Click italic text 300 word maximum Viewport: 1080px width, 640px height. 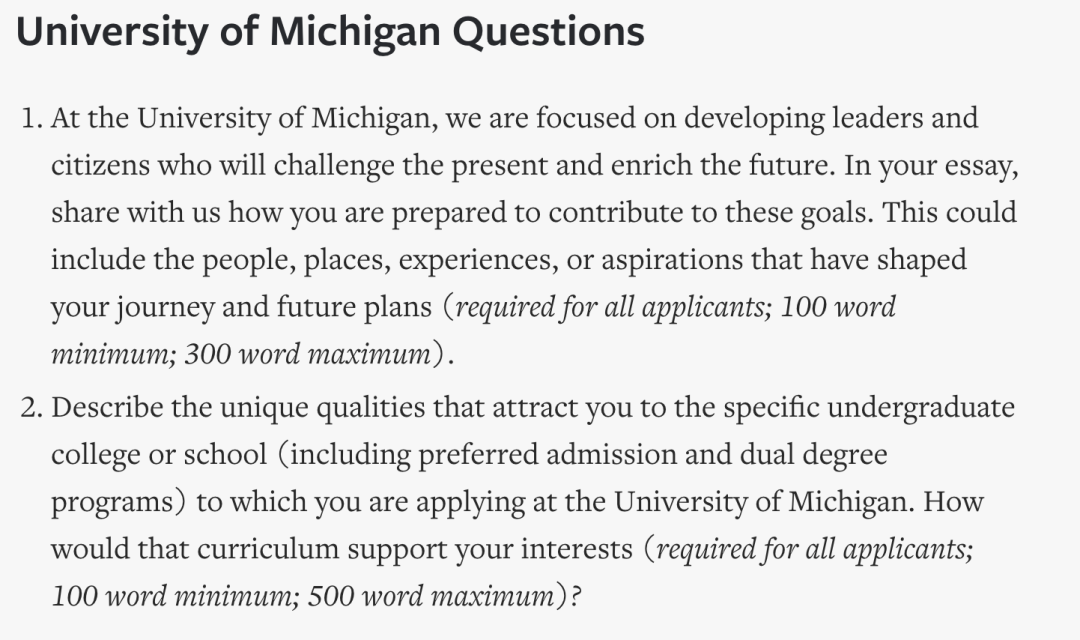308,354
